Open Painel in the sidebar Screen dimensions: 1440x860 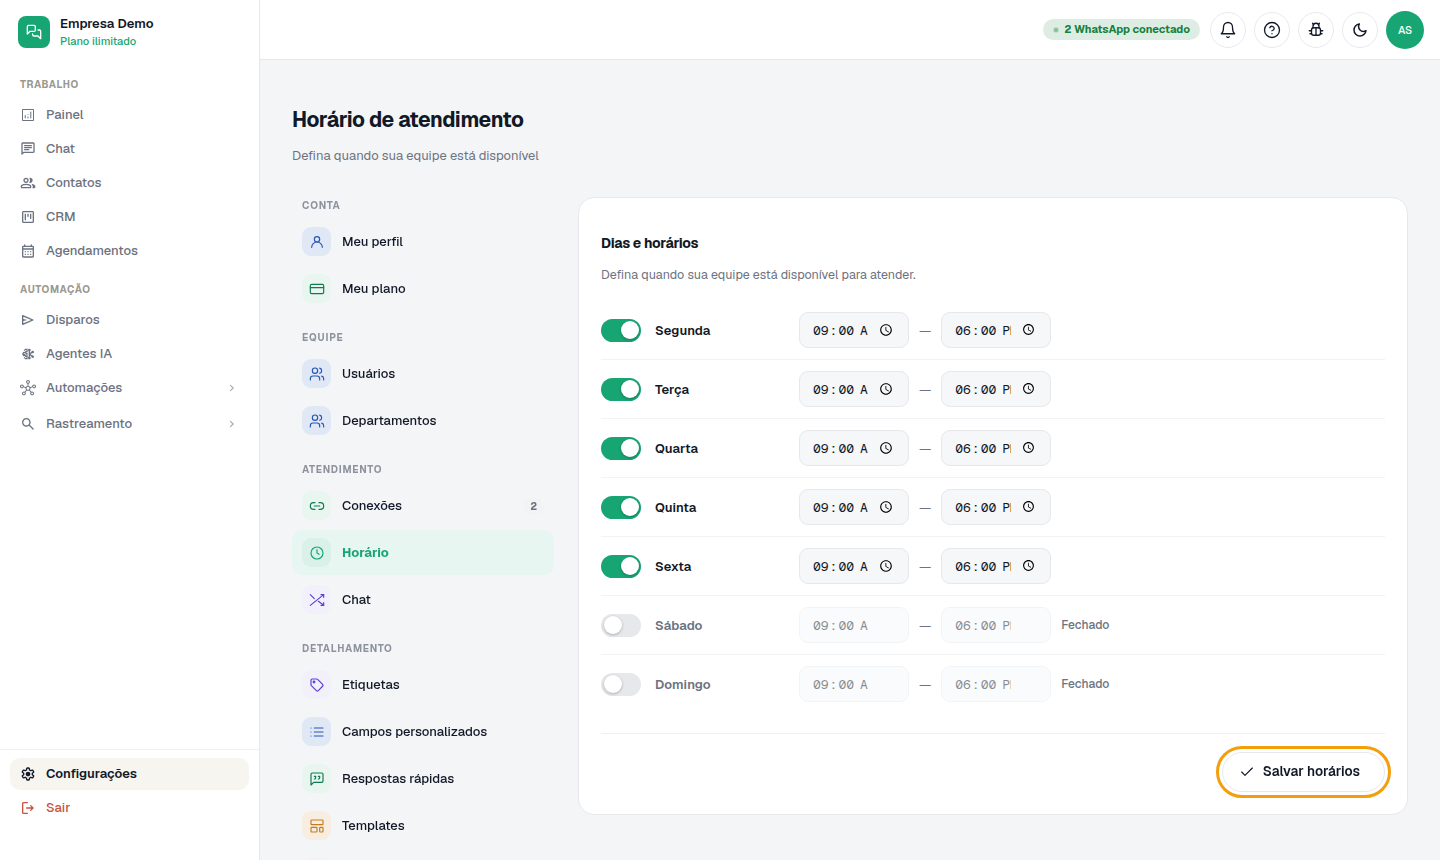[129, 115]
